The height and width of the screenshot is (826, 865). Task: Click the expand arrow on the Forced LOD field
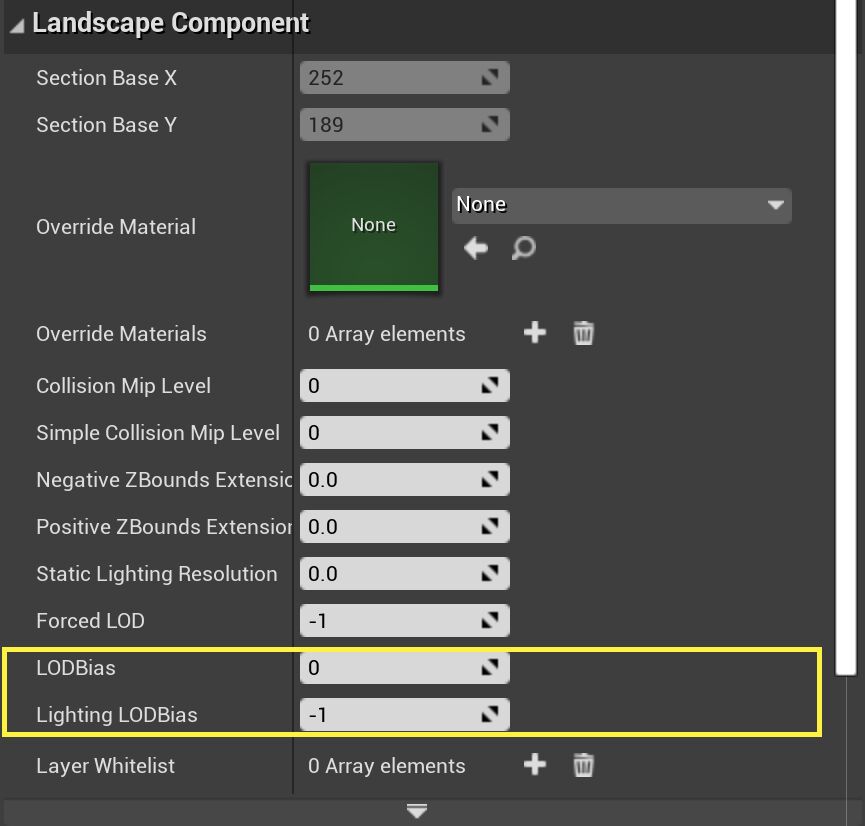(491, 620)
